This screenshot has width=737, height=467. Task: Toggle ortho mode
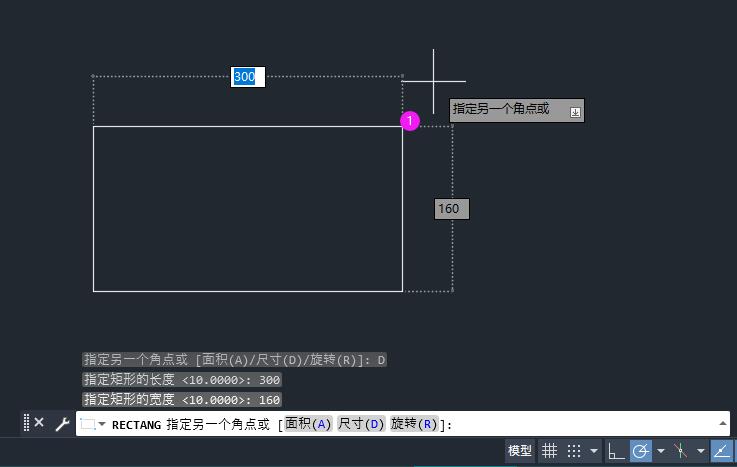click(616, 451)
